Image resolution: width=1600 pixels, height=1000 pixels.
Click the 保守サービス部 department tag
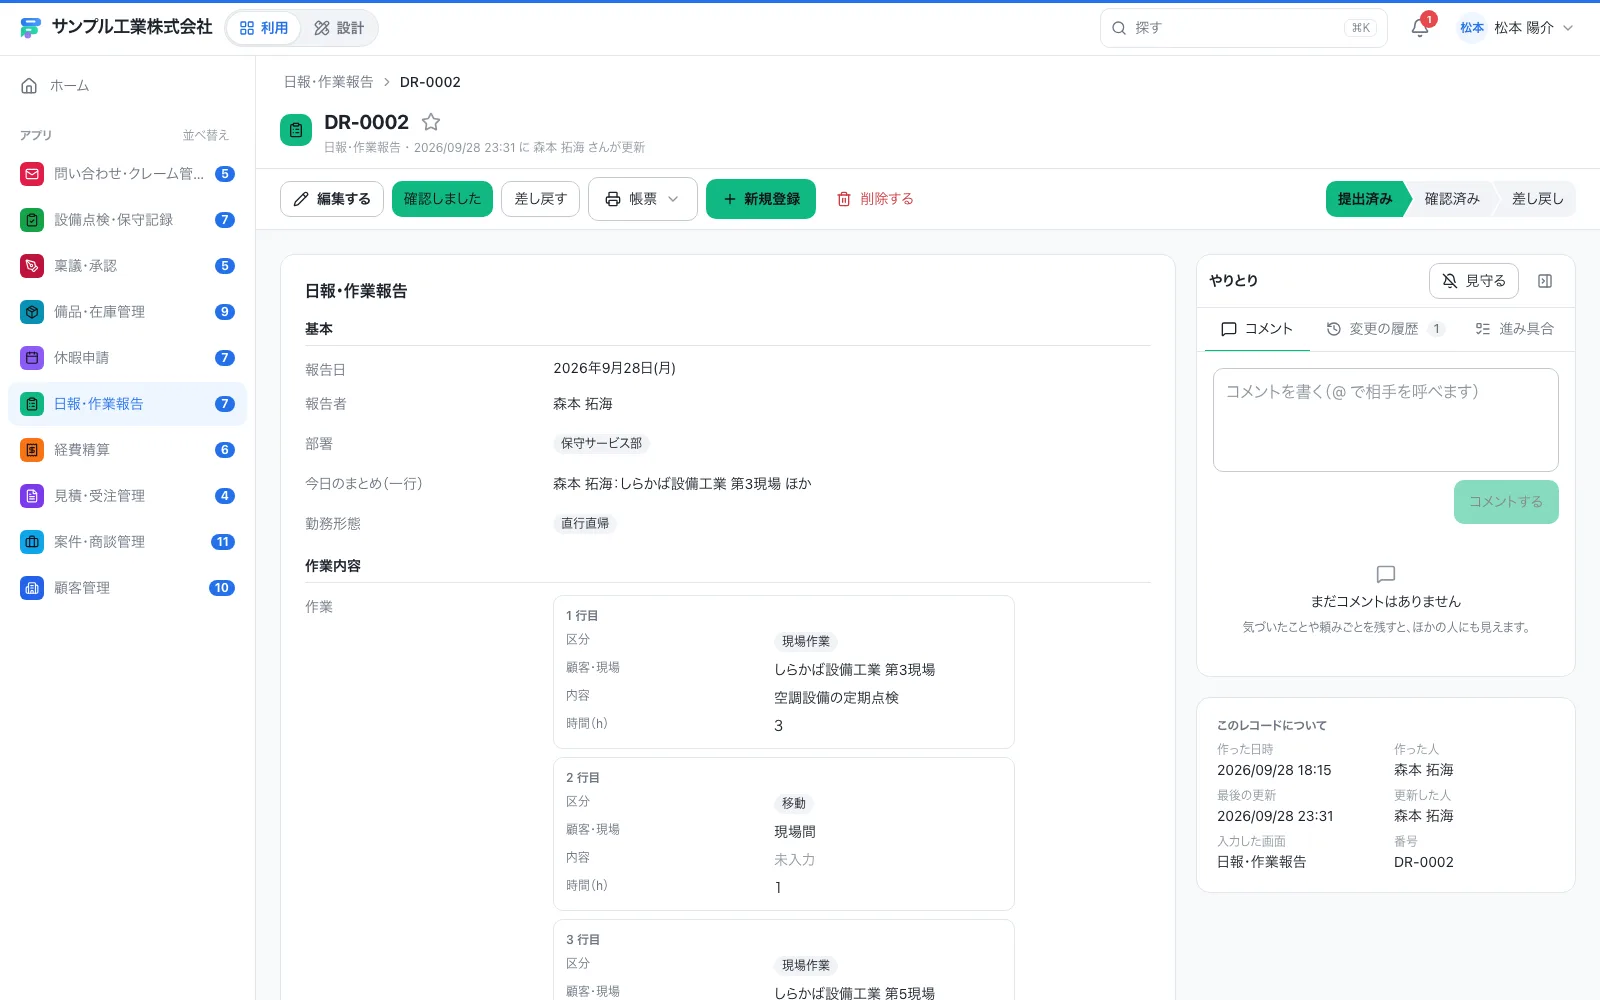602,443
